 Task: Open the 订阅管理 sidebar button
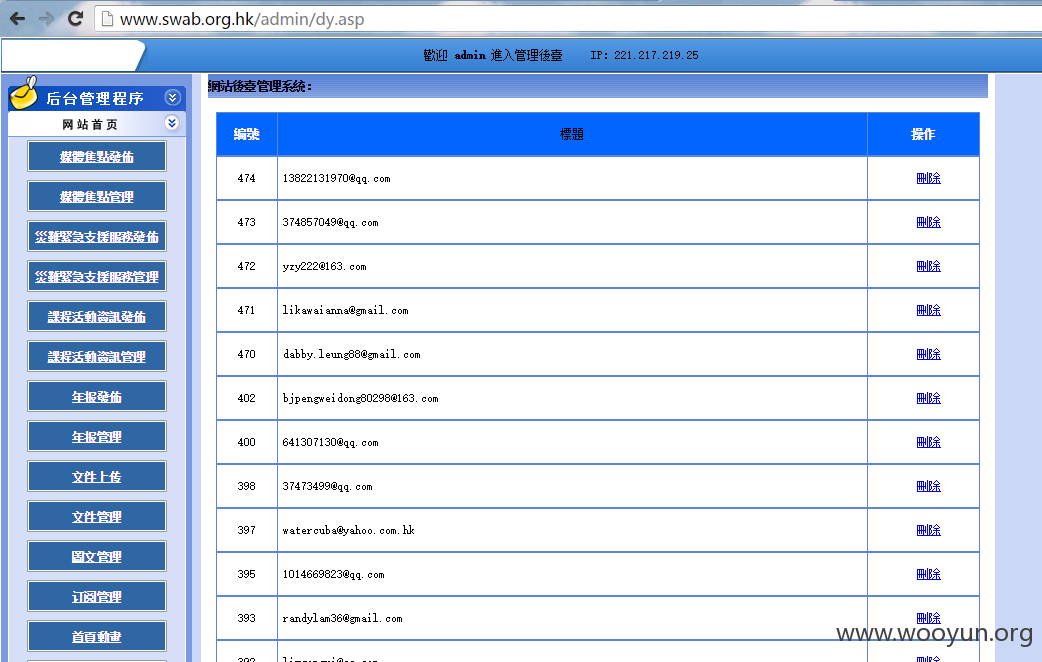[x=97, y=597]
